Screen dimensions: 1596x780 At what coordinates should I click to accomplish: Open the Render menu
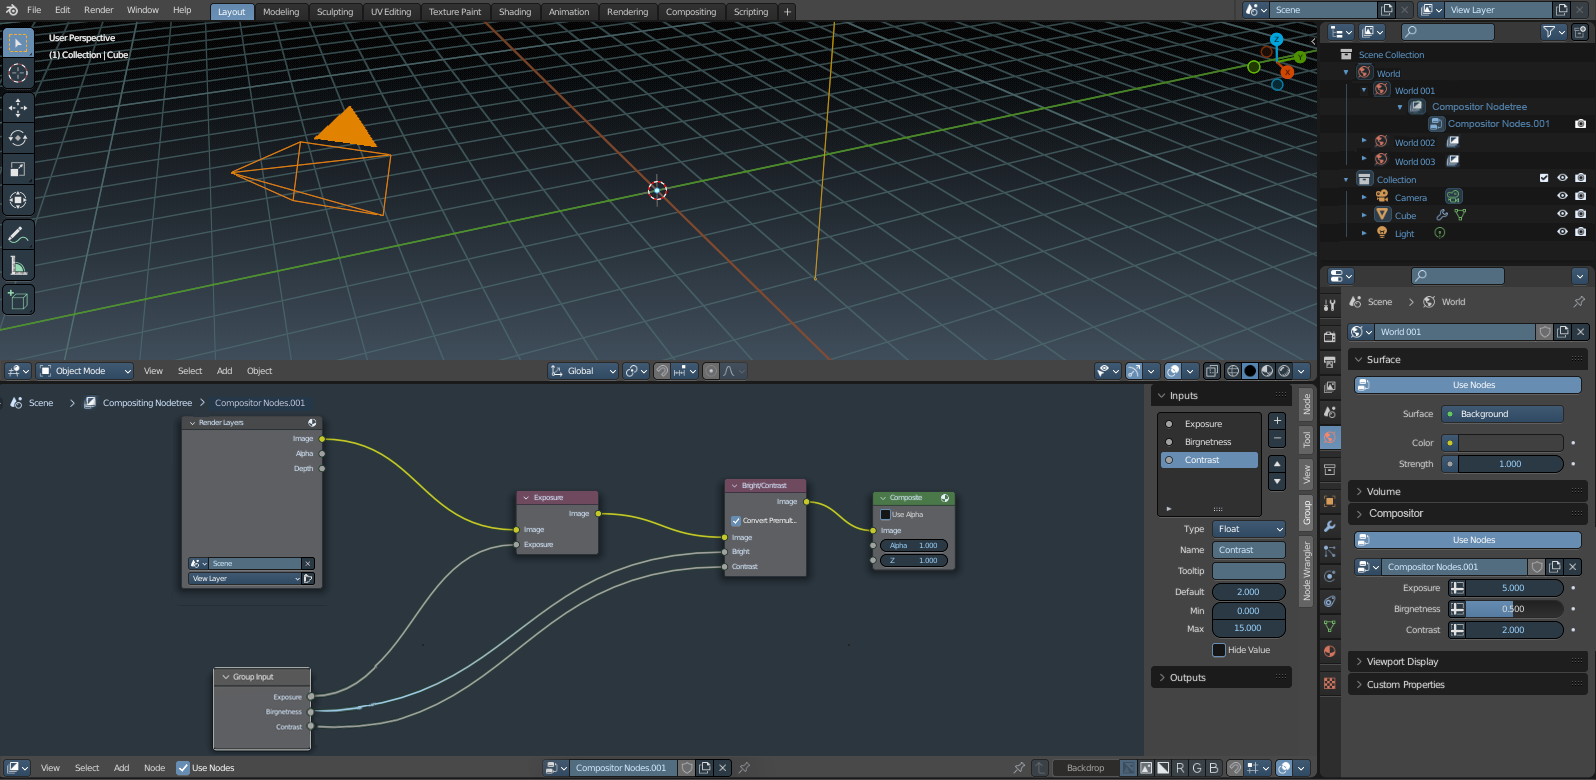pyautogui.click(x=99, y=10)
